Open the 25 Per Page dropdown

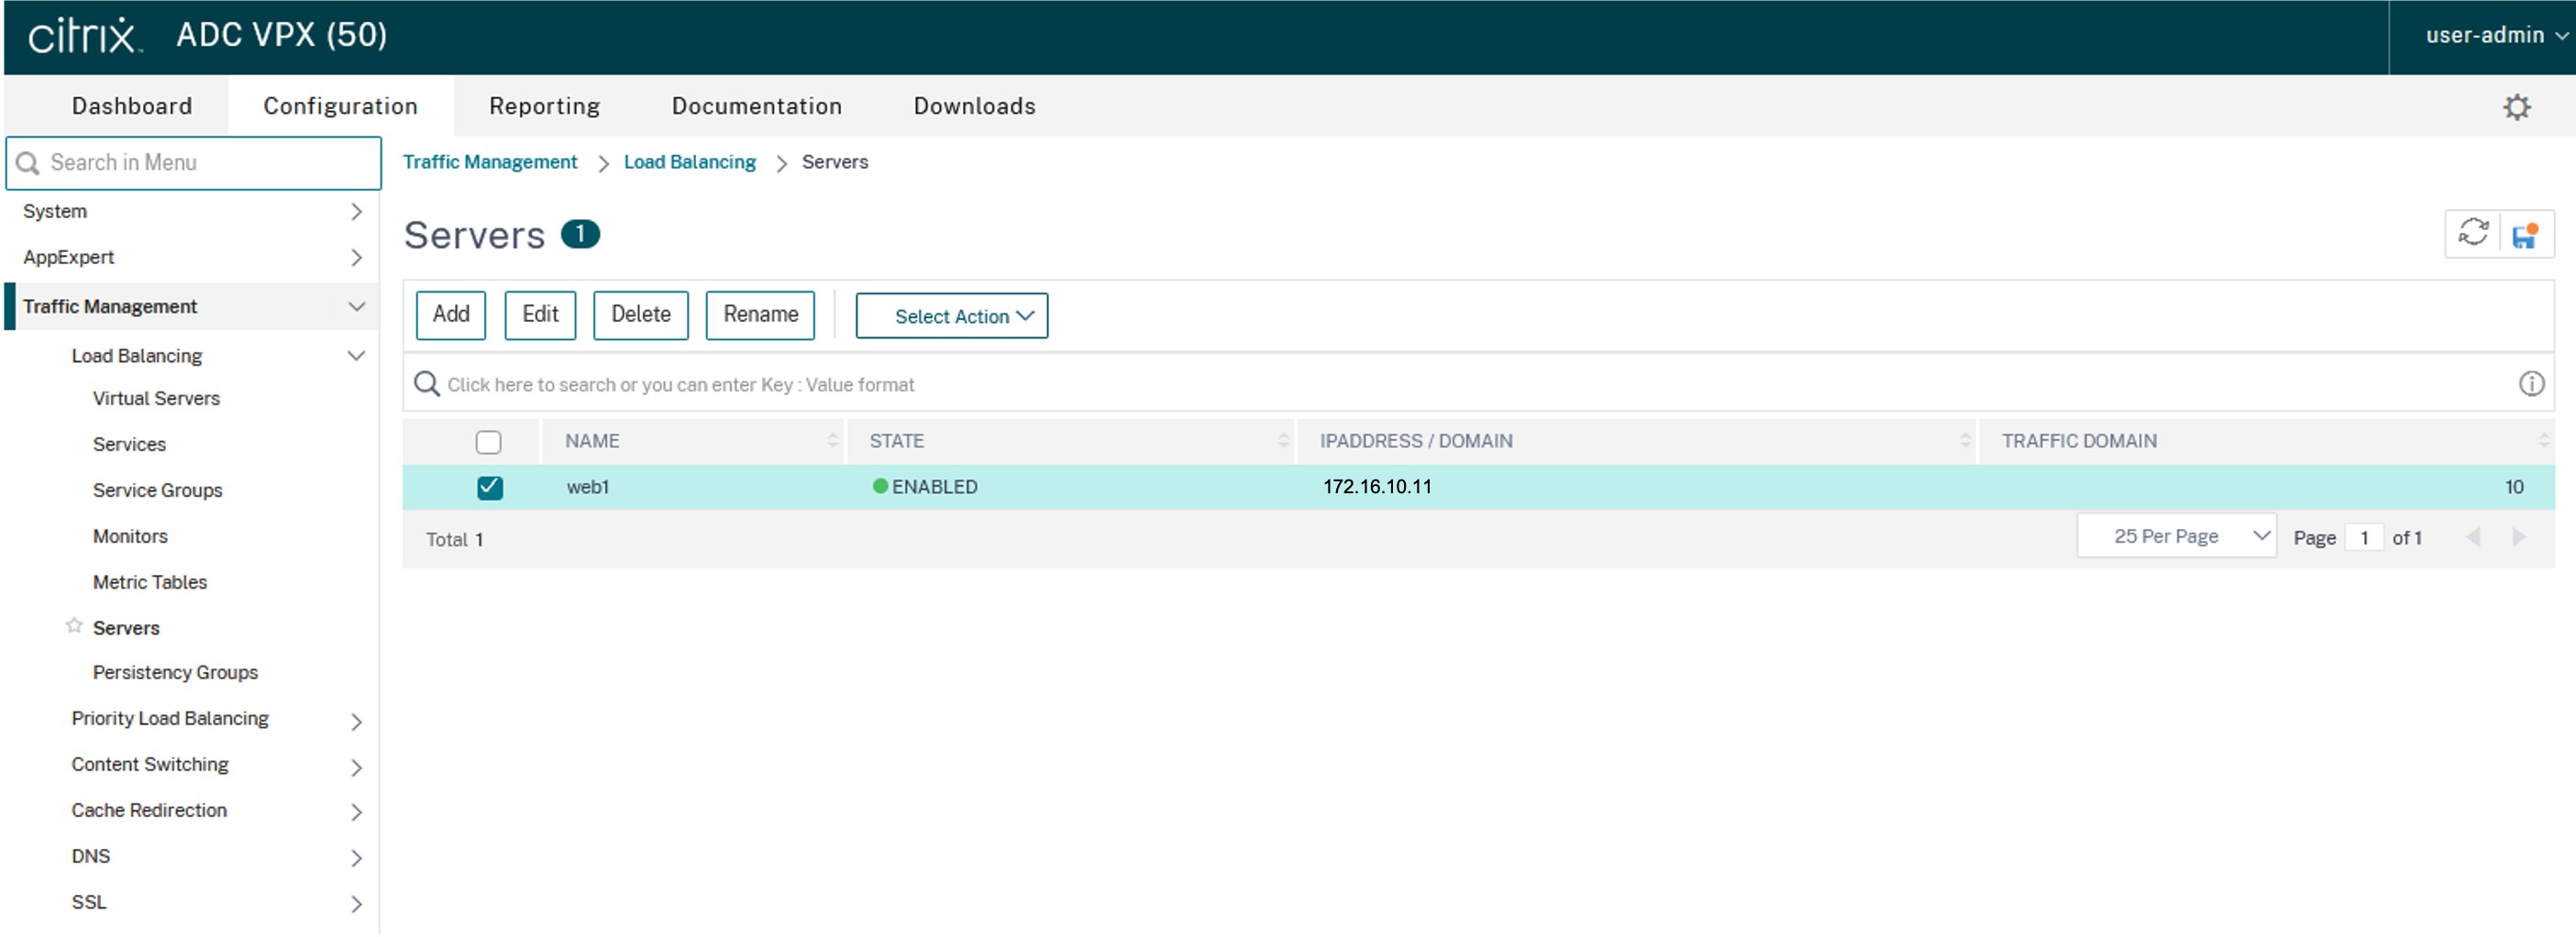2176,537
